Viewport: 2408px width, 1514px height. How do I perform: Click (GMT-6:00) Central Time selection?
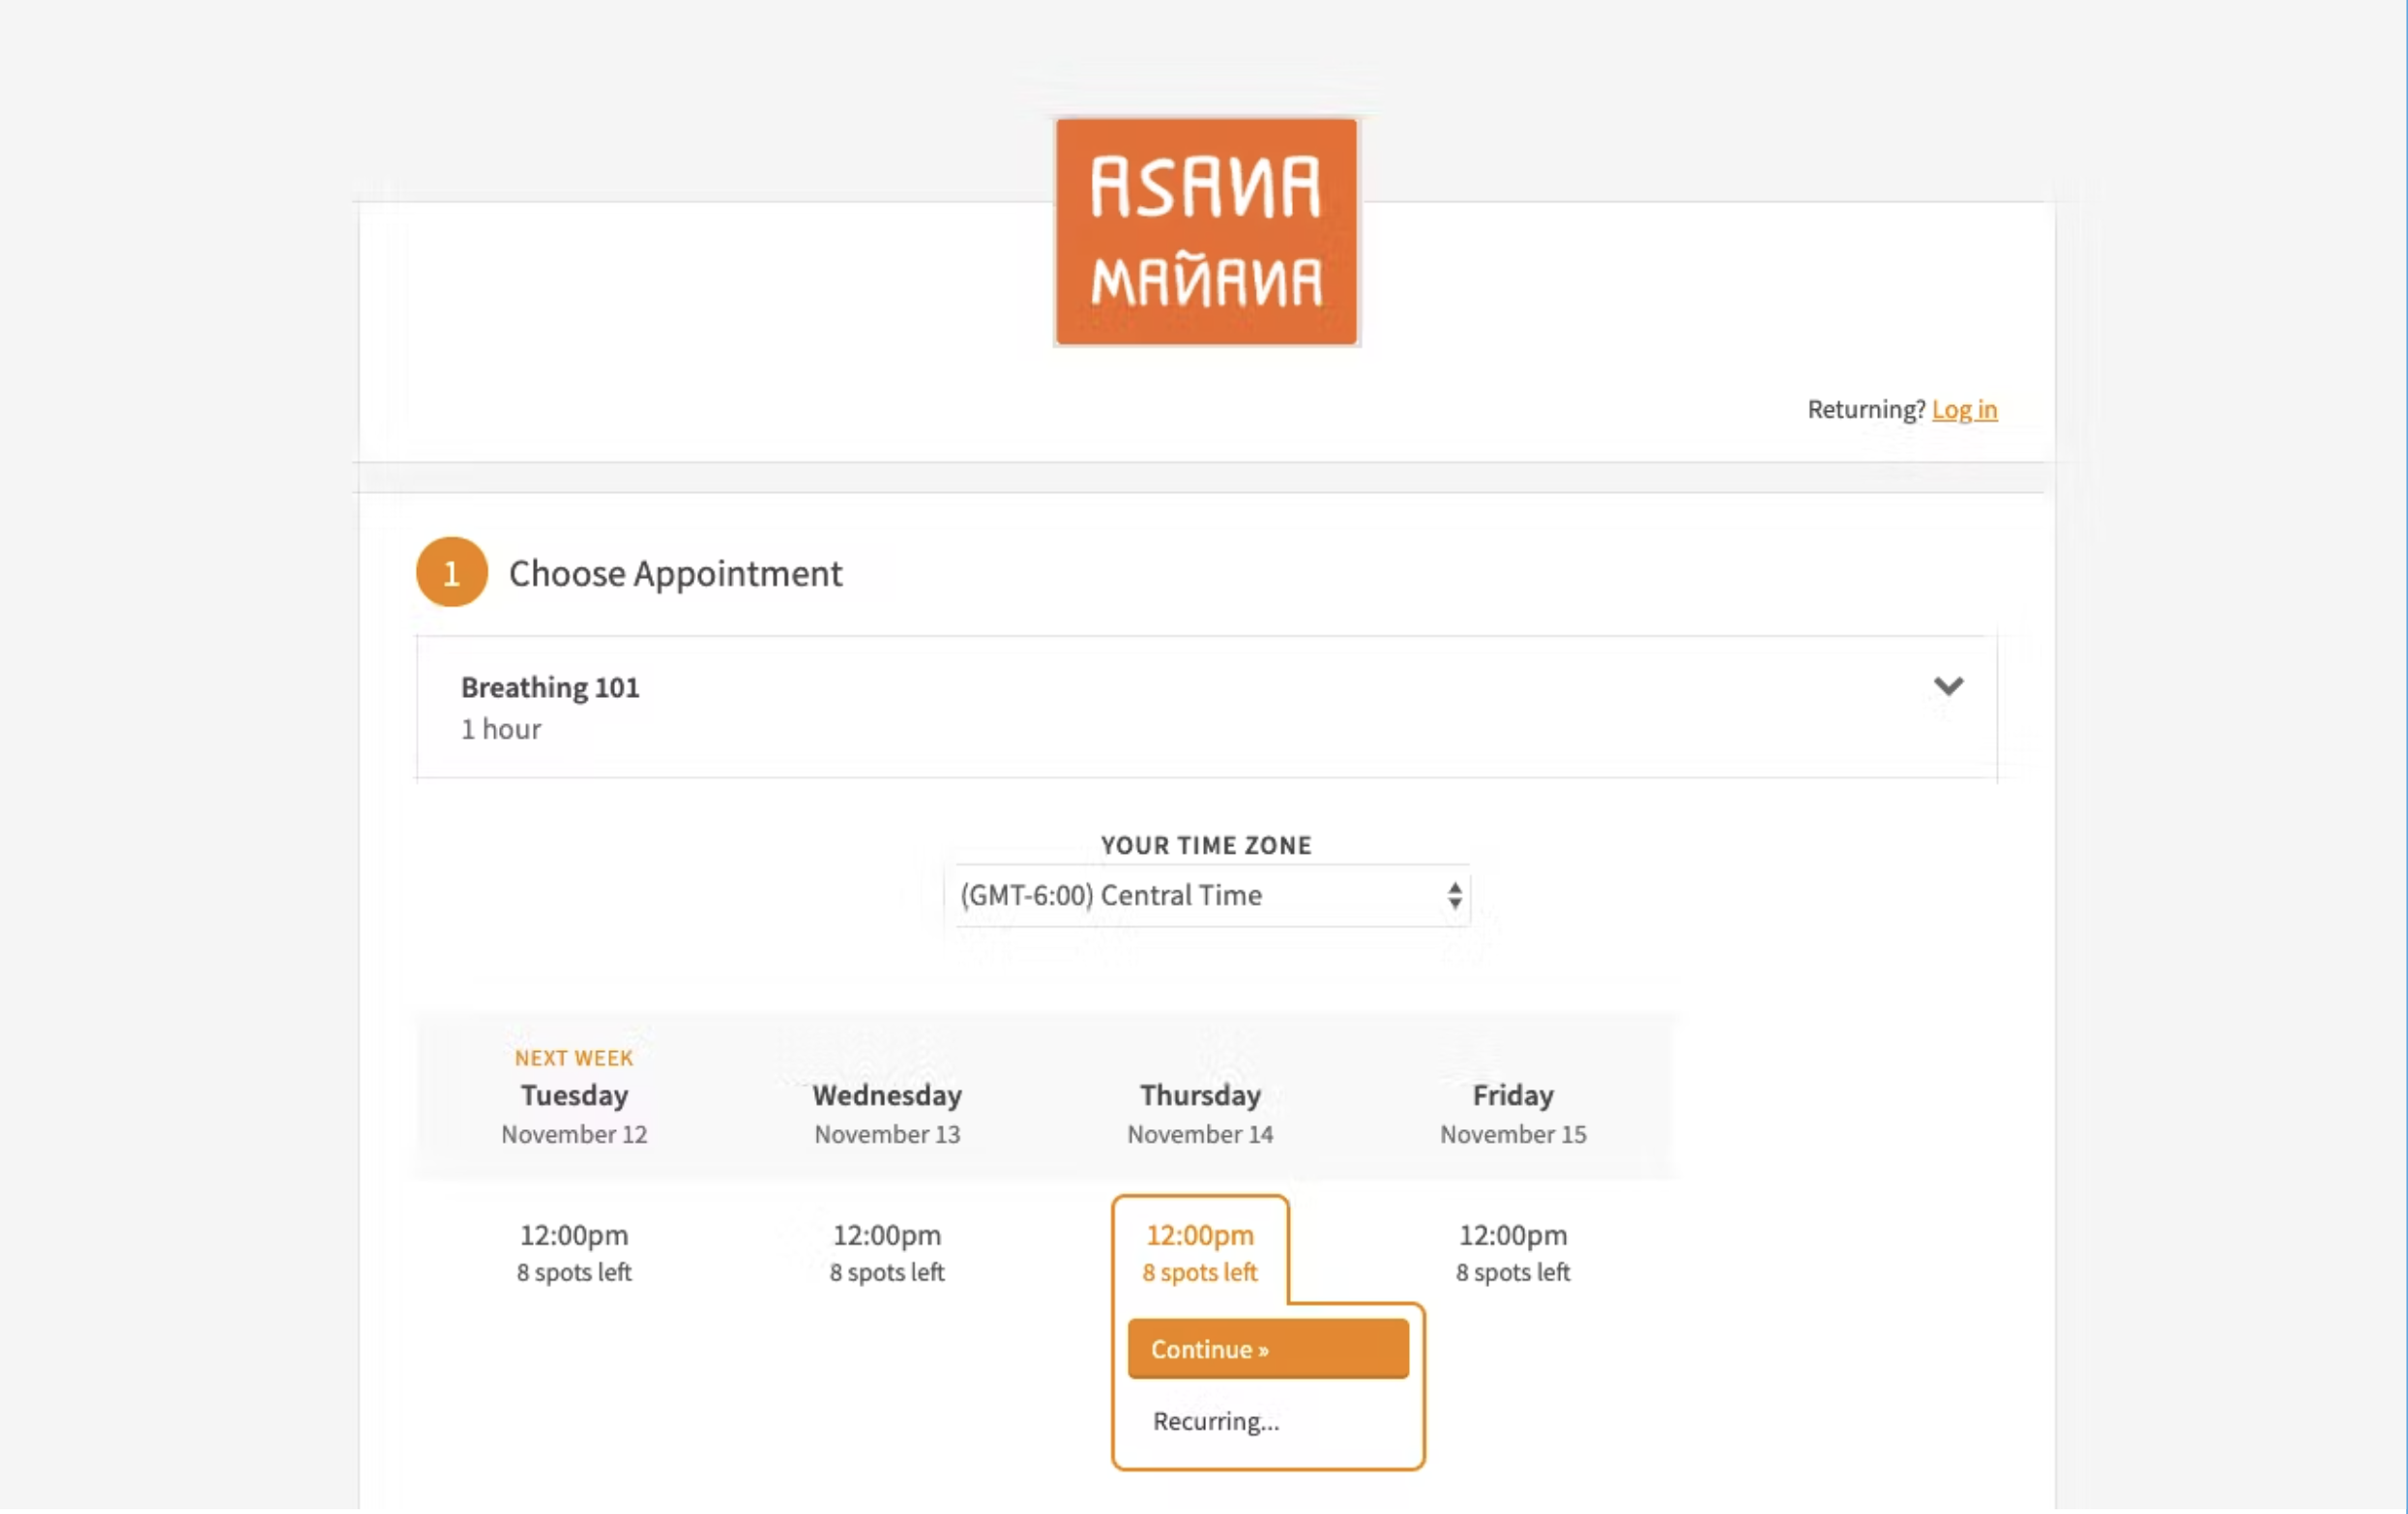pos(1110,895)
